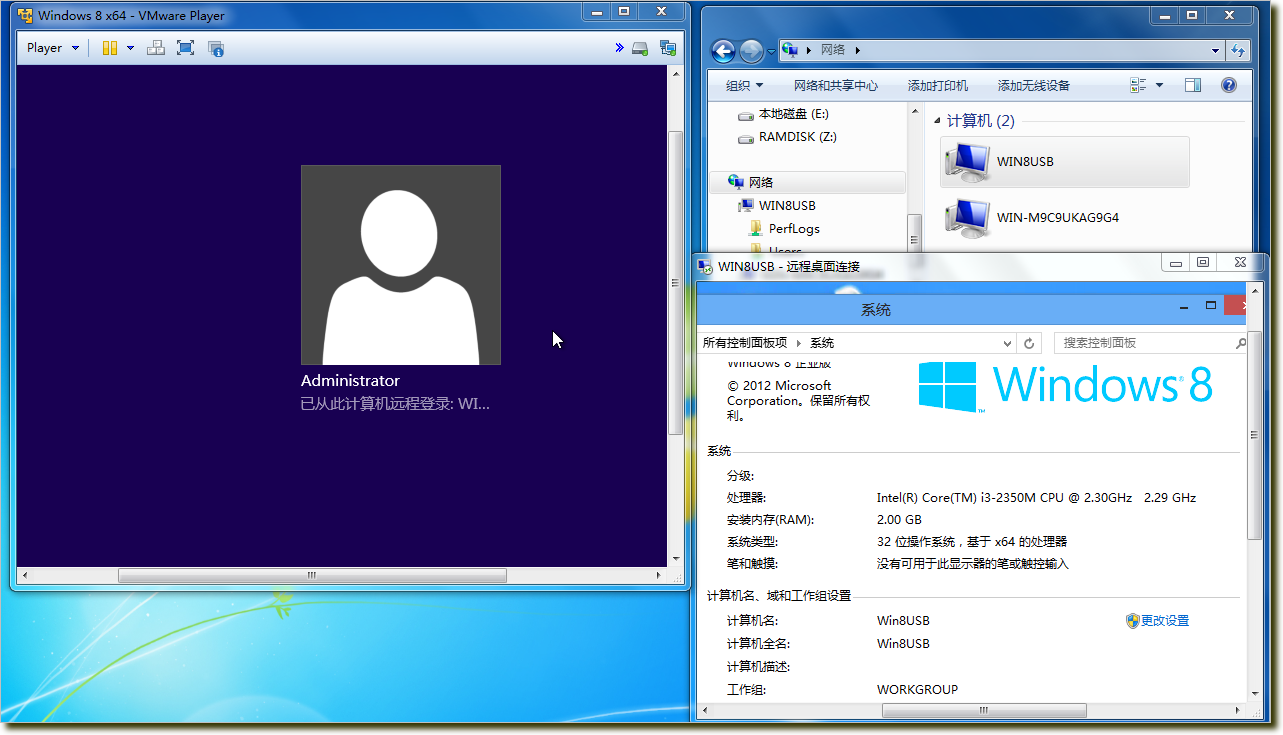Enter full screen mode in VMware Player

185,48
